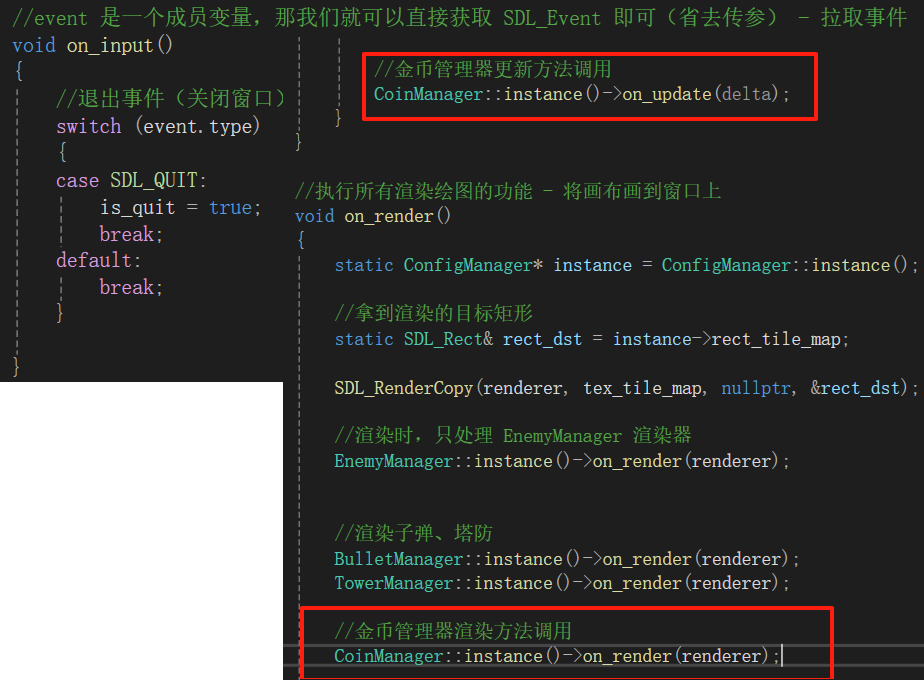Click the comment about EnemyManager 渲染器
The height and width of the screenshot is (680, 924).
513,435
